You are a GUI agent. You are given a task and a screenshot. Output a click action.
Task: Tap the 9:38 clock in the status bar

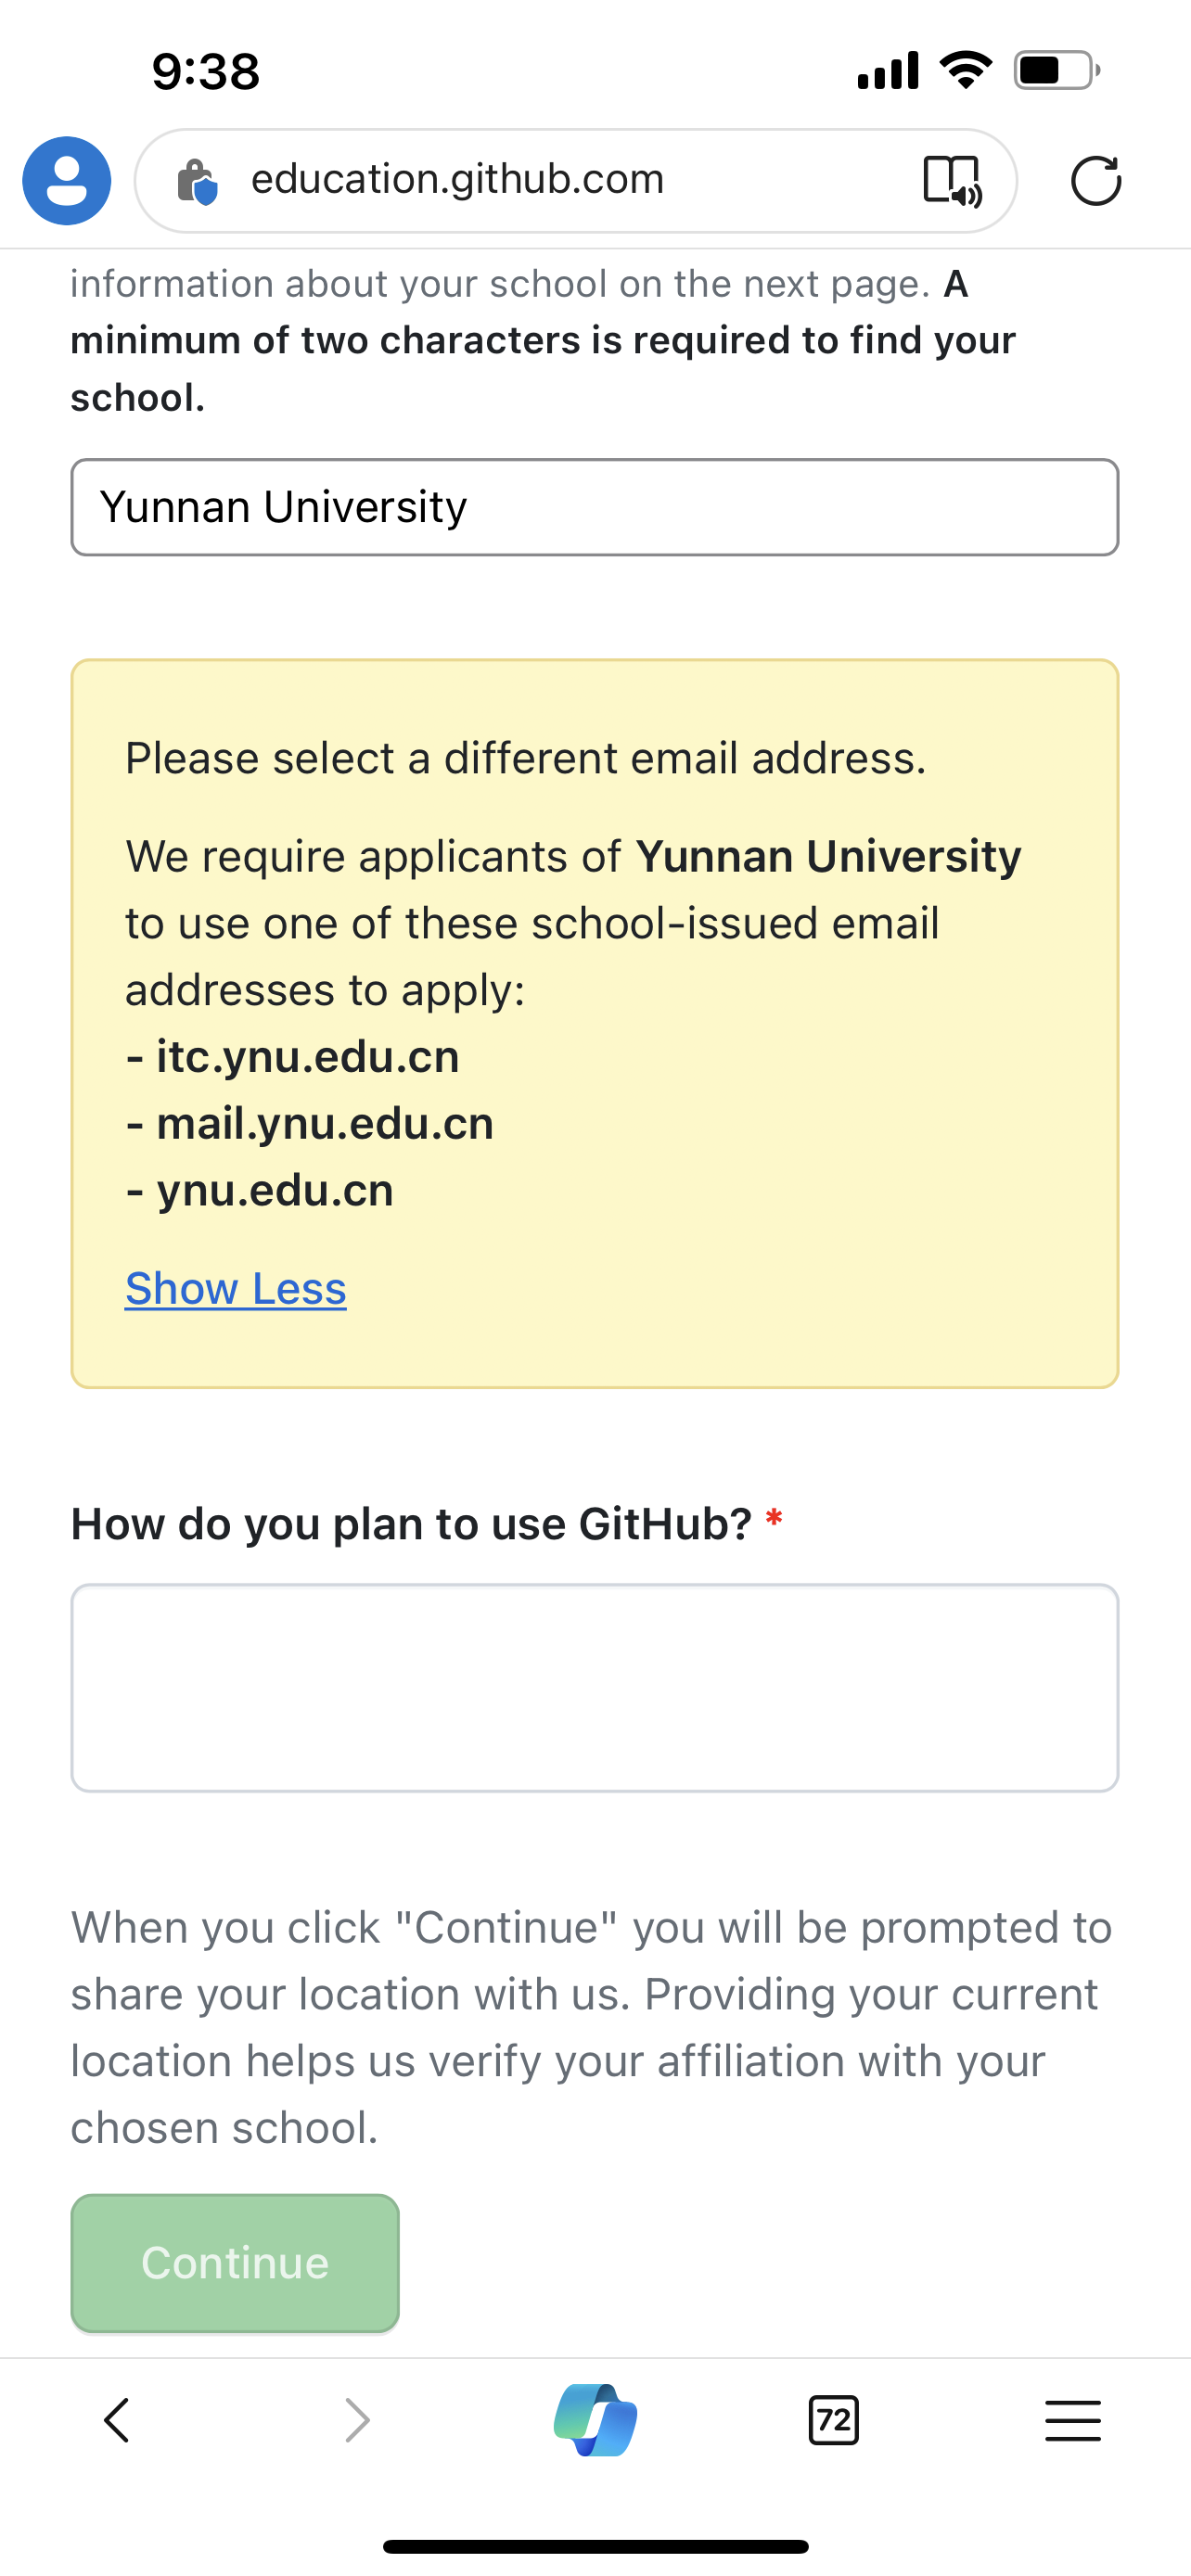tap(205, 70)
